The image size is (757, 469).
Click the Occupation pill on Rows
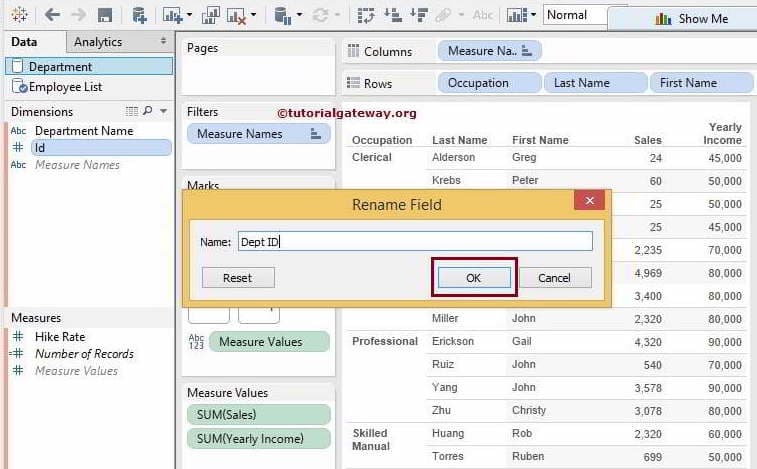489,83
